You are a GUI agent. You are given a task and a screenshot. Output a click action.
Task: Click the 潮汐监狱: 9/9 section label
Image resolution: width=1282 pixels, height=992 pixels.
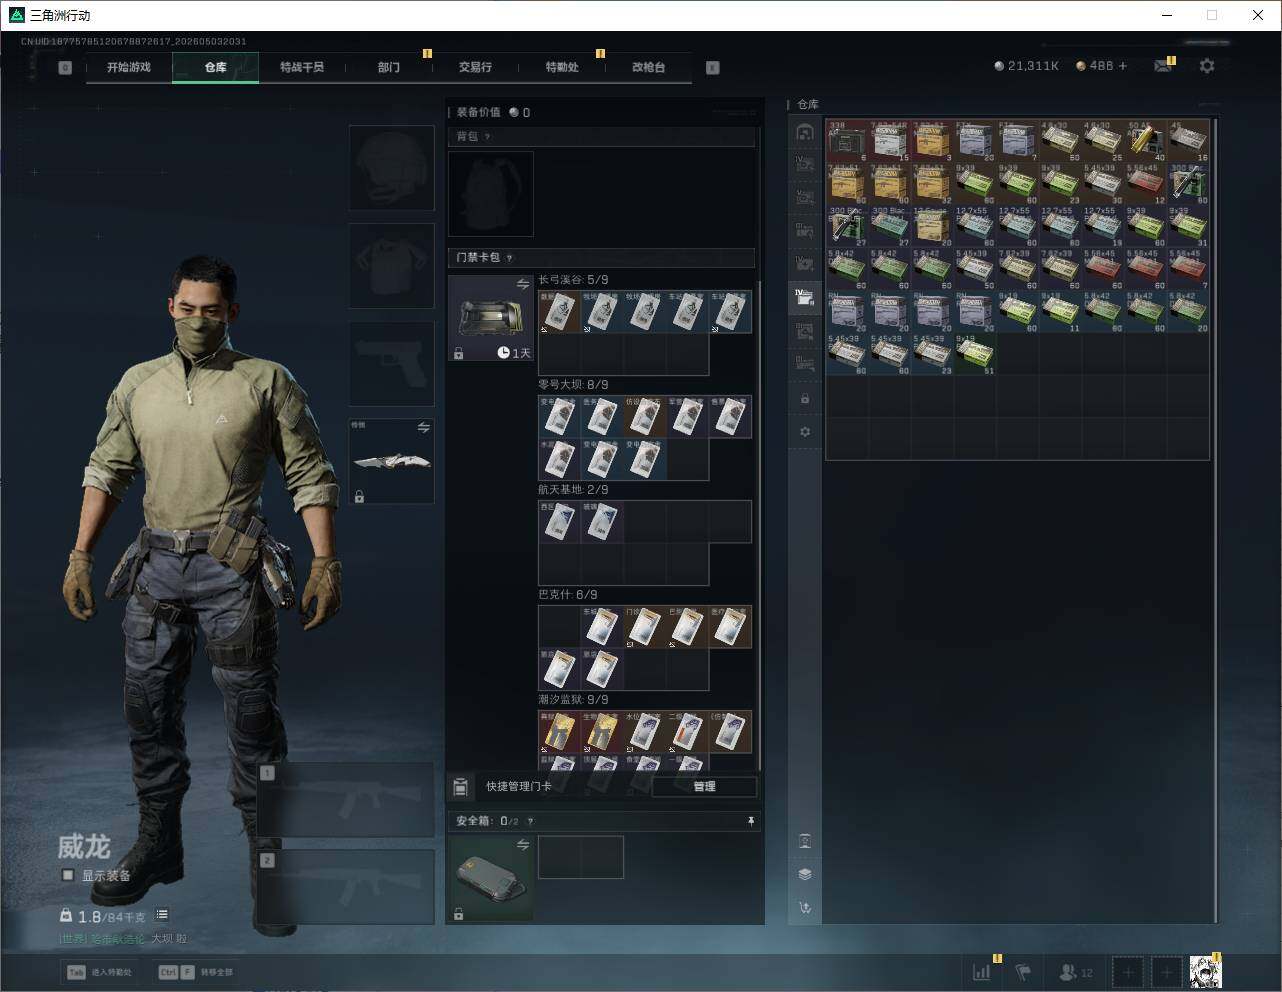click(x=573, y=700)
